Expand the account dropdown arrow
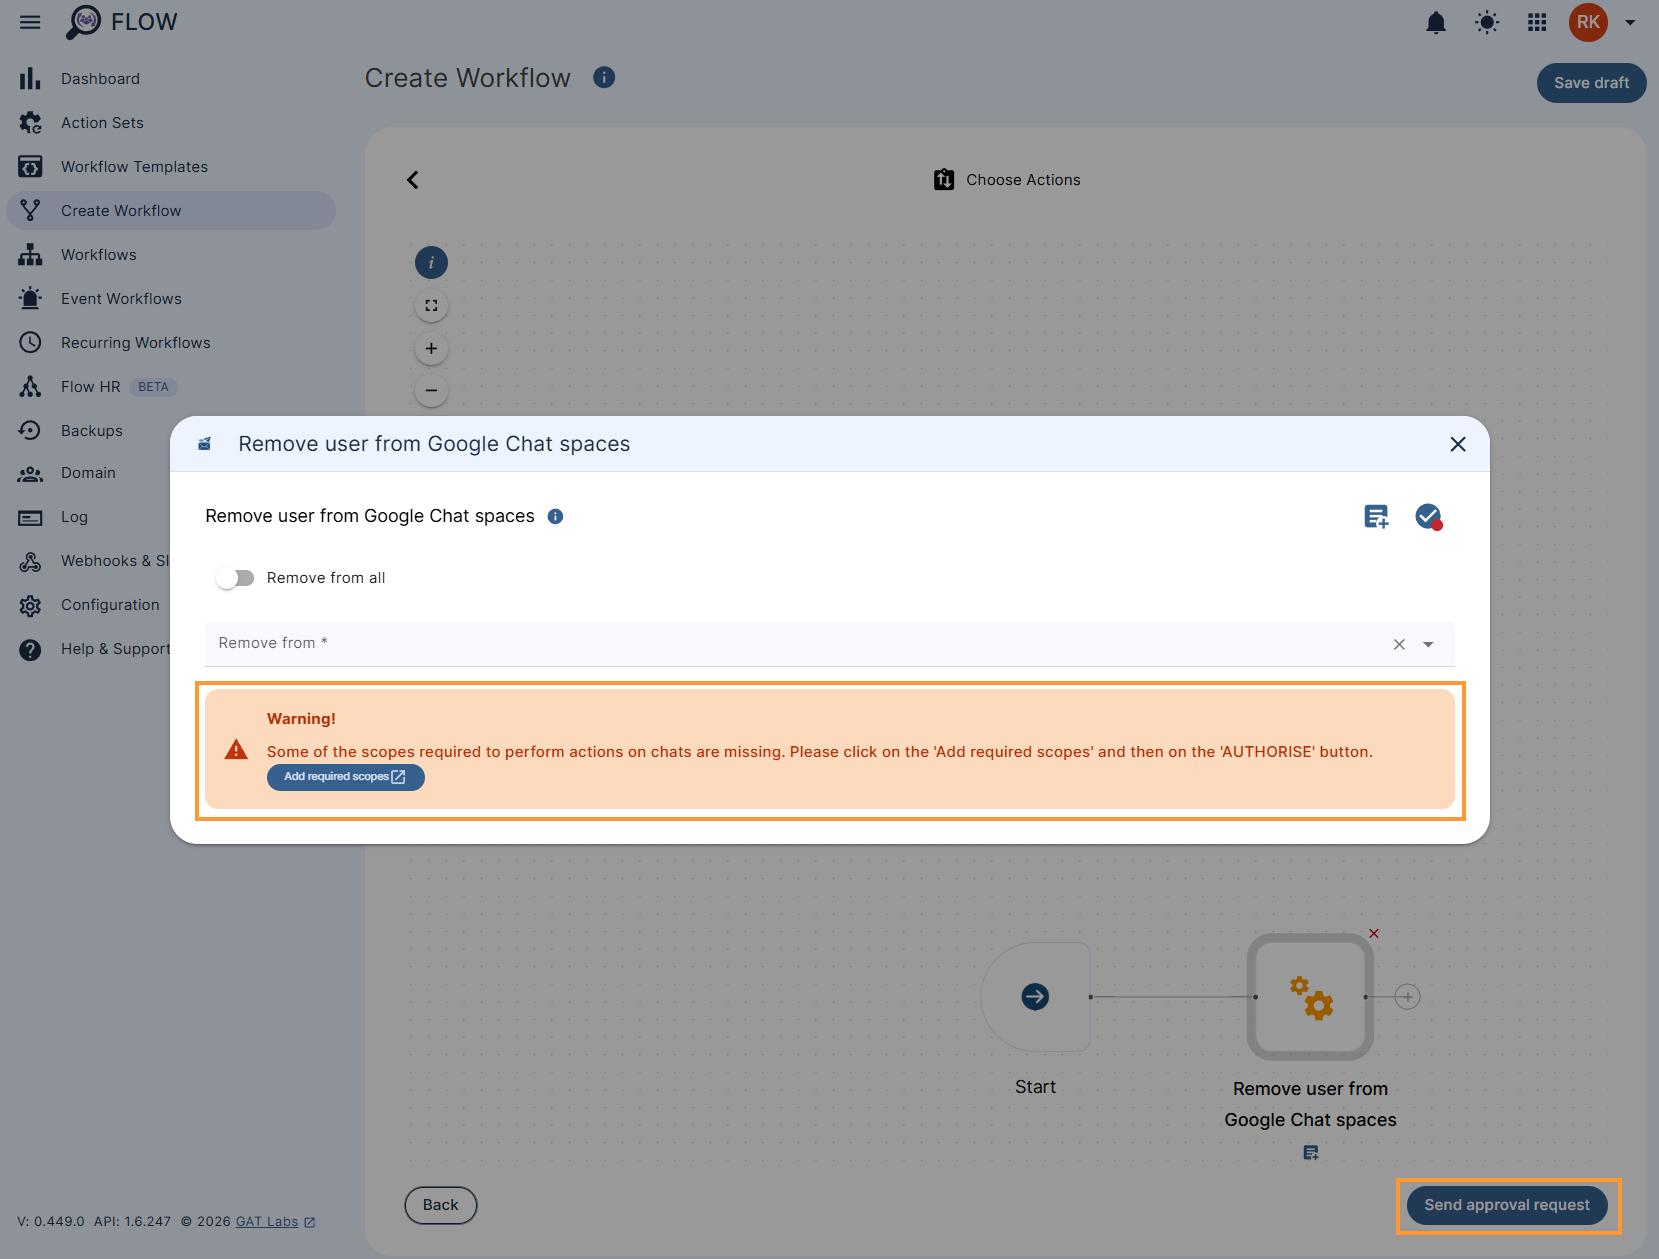The height and width of the screenshot is (1259, 1659). (1630, 22)
